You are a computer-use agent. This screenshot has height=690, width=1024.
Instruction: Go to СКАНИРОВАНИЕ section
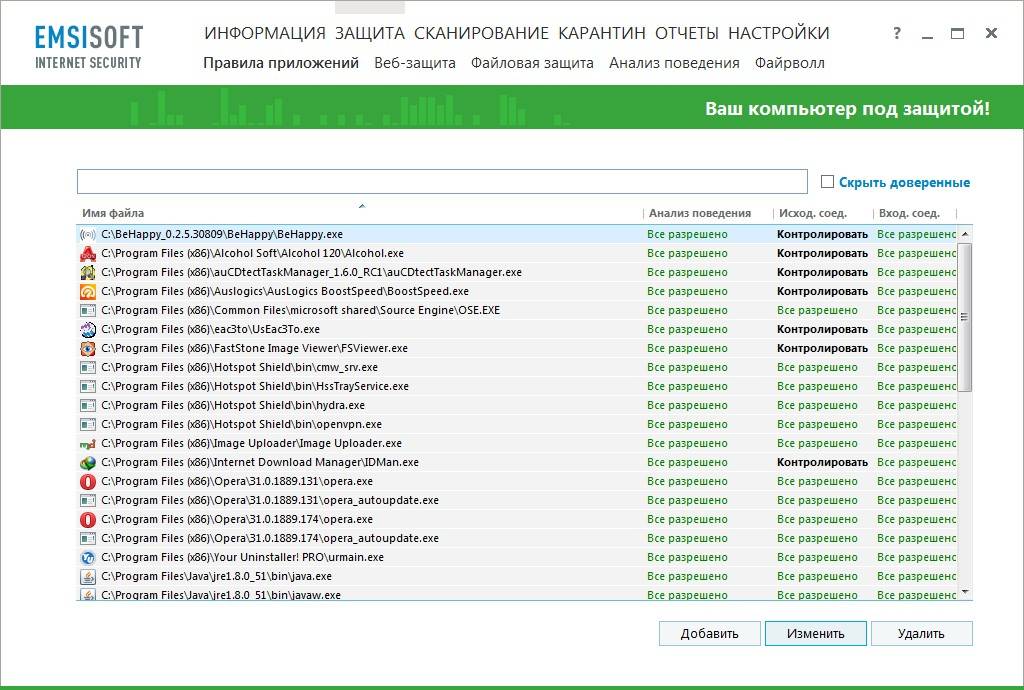481,33
